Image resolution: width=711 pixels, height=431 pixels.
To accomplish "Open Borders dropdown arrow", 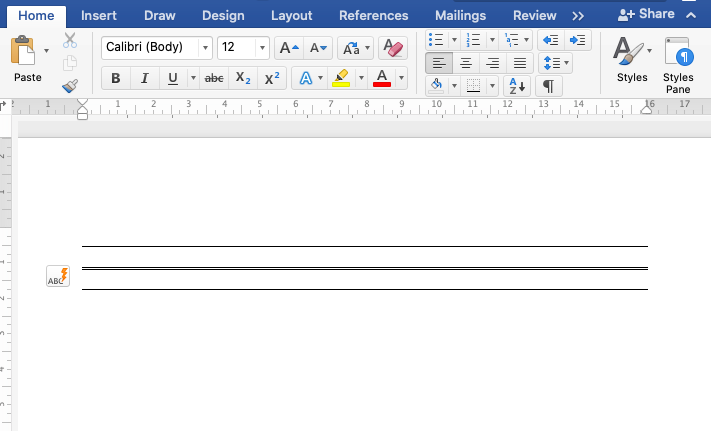I will (x=492, y=86).
